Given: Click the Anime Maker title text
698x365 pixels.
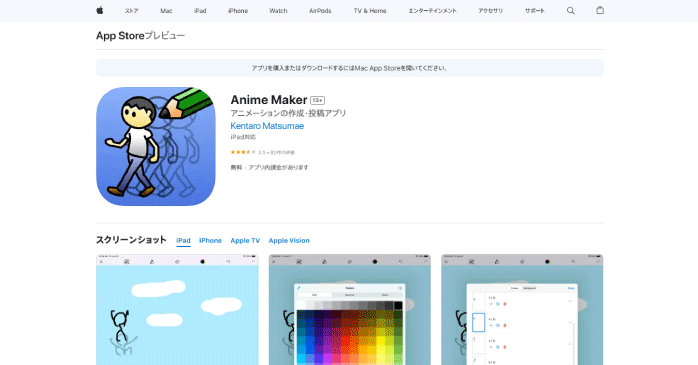Looking at the screenshot, I should [x=269, y=100].
